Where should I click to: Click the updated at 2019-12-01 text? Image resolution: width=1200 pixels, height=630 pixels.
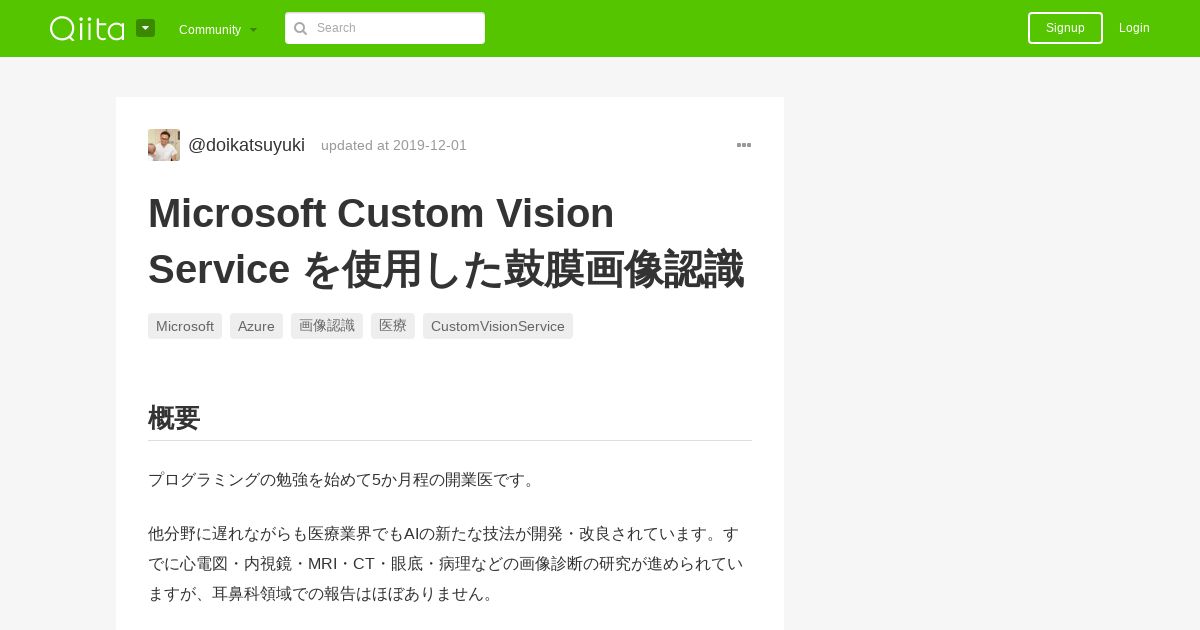pos(394,145)
